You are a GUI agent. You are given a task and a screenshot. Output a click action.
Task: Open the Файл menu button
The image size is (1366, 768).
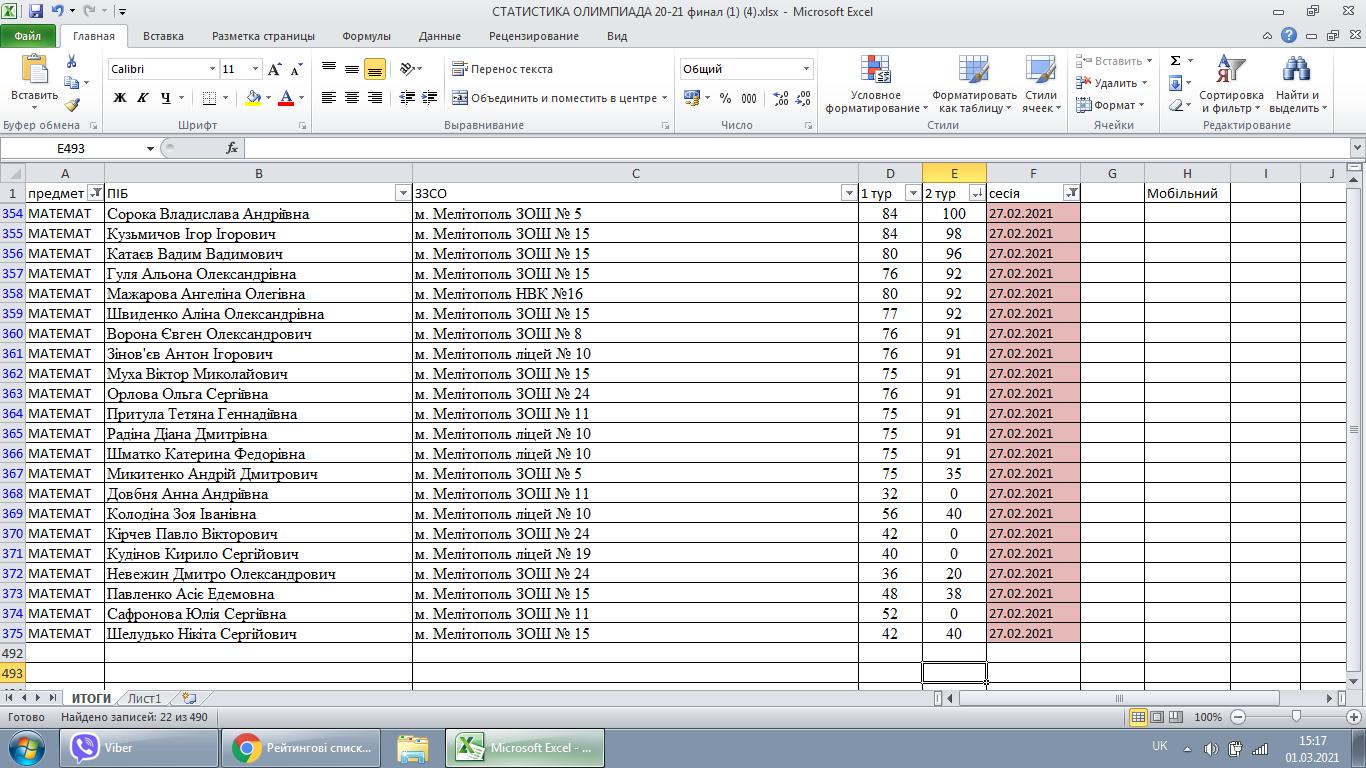28,36
